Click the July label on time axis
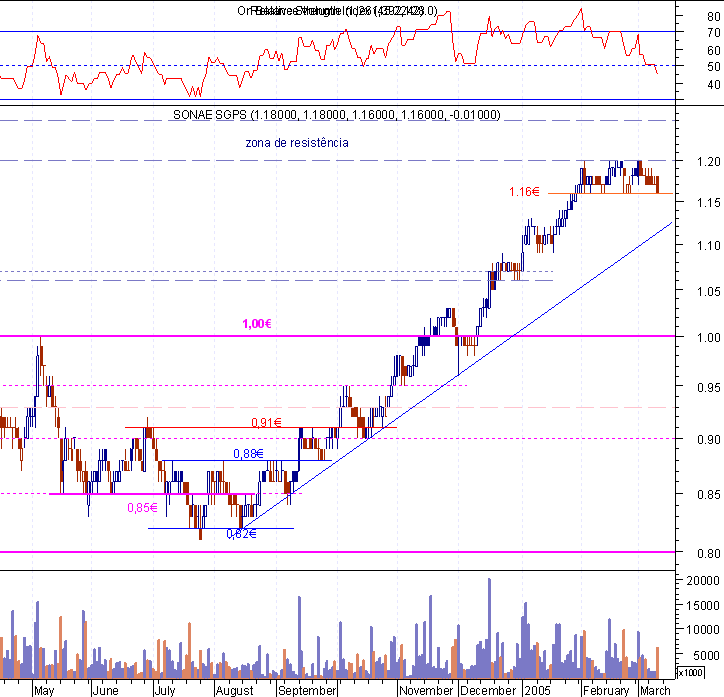Viewport: 724px width, 697px height. click(x=165, y=691)
